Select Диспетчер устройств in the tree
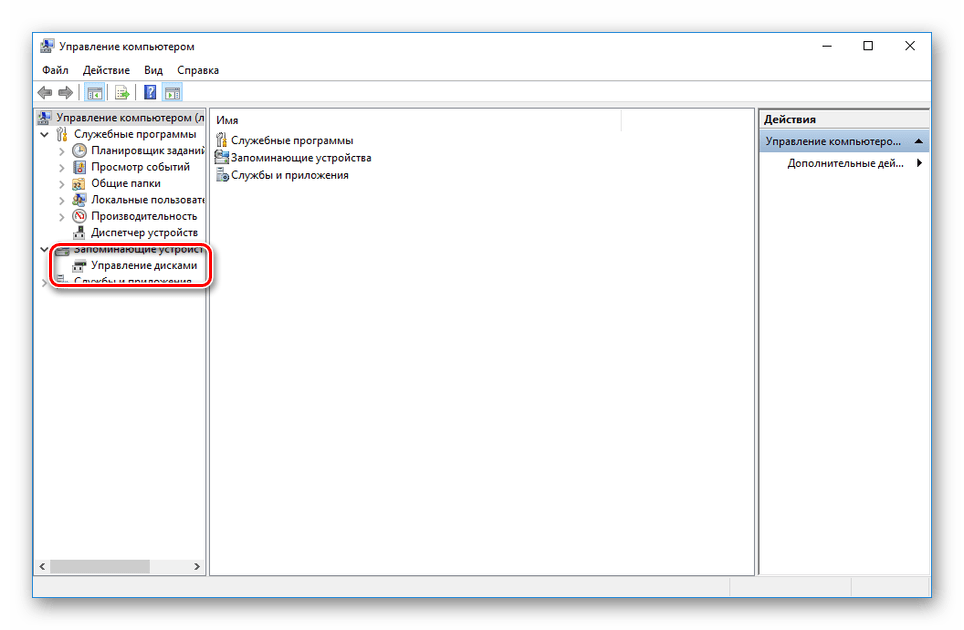964x630 pixels. tap(144, 232)
